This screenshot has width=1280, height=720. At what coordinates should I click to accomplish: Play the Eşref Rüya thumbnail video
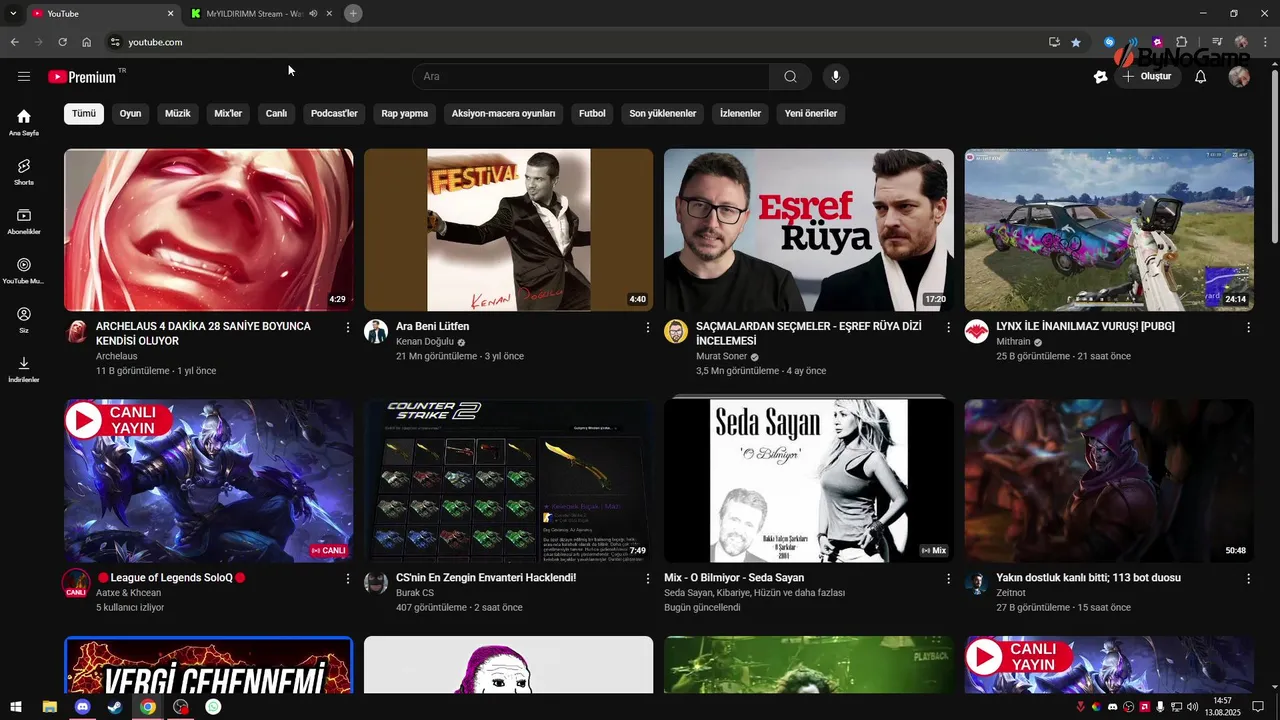tap(809, 230)
